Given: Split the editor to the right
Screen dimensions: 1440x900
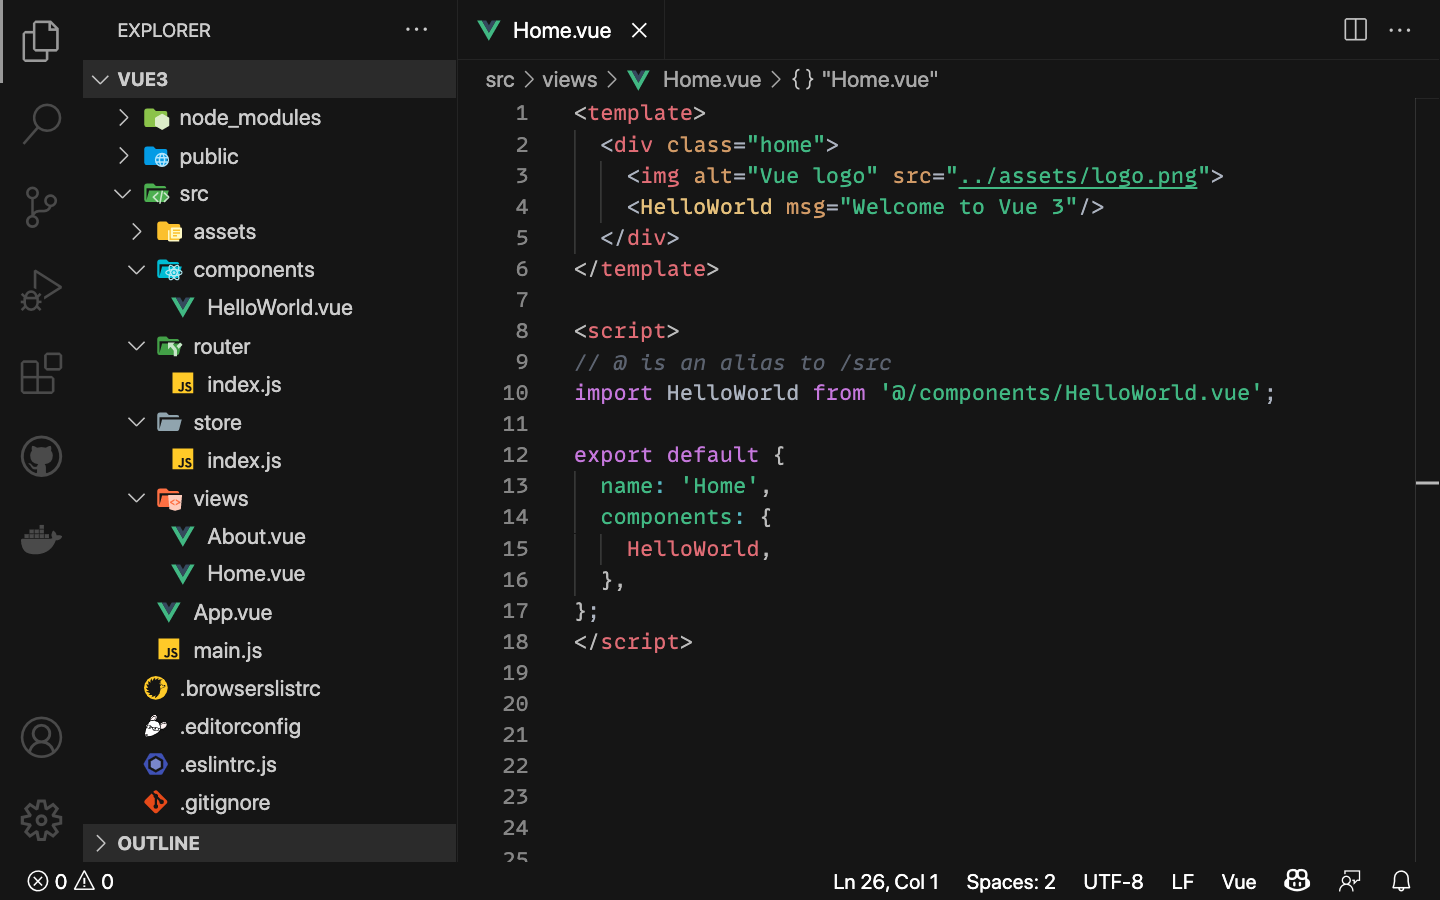Looking at the screenshot, I should pos(1354,30).
